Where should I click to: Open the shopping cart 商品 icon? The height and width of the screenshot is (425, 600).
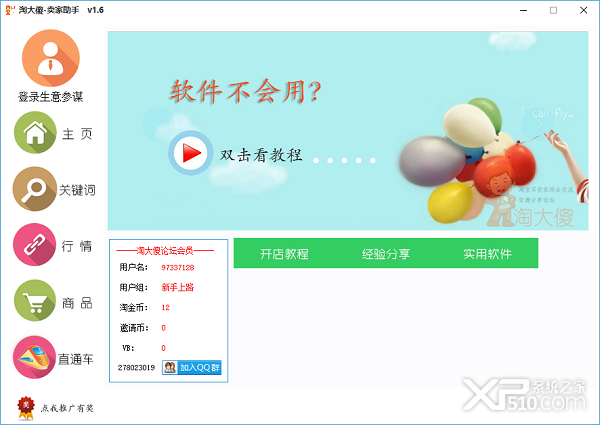pos(35,301)
